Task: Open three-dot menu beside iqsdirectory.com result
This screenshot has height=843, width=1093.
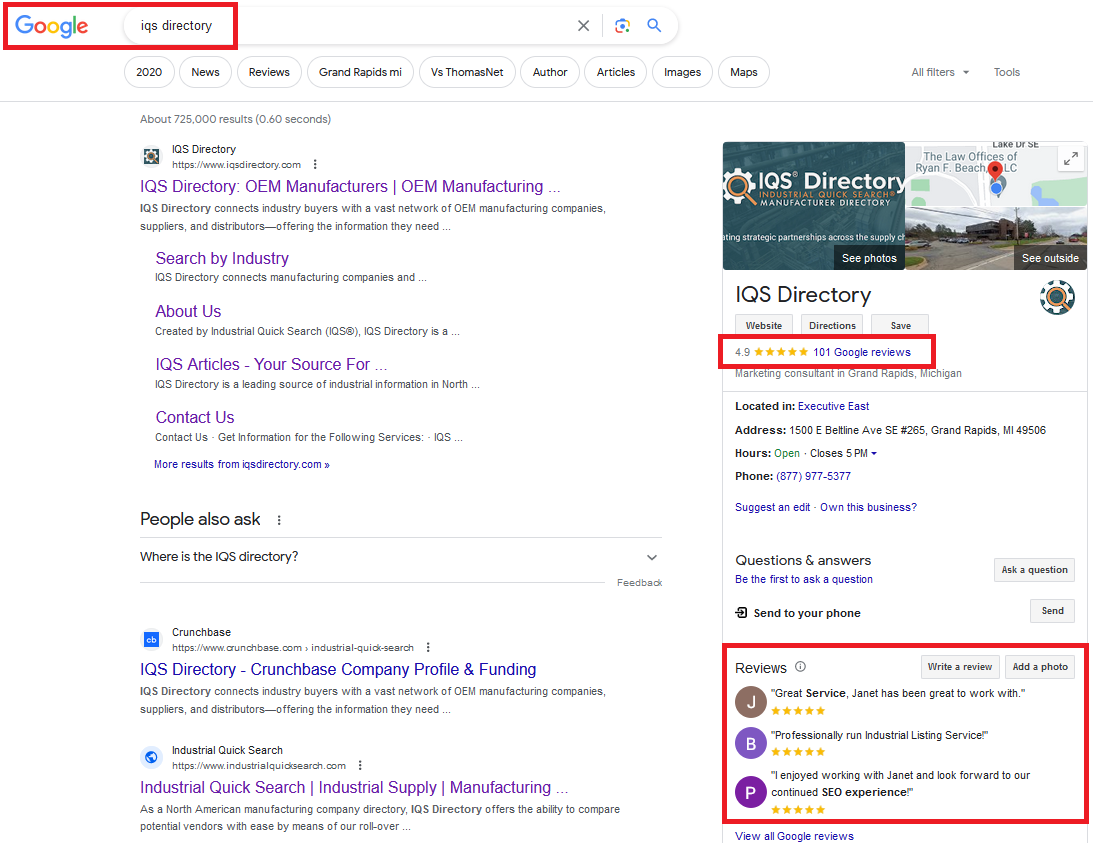Action: point(315,165)
